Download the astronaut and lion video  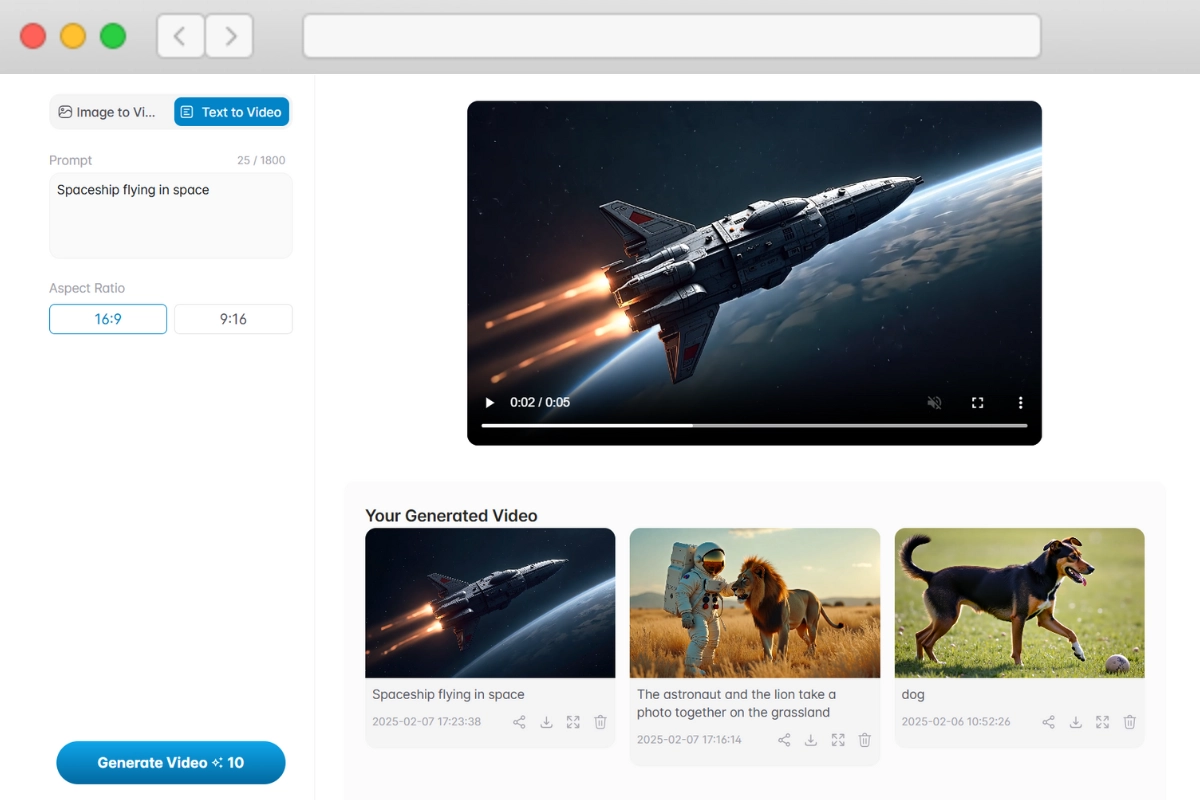pyautogui.click(x=810, y=740)
